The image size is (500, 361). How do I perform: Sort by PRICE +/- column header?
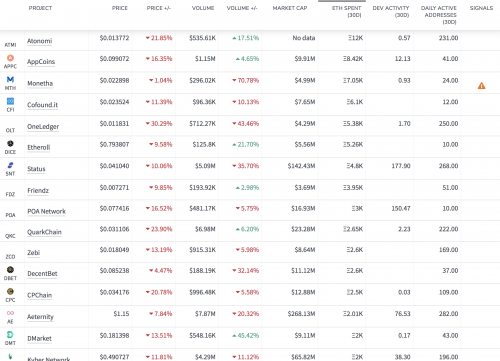pyautogui.click(x=159, y=8)
